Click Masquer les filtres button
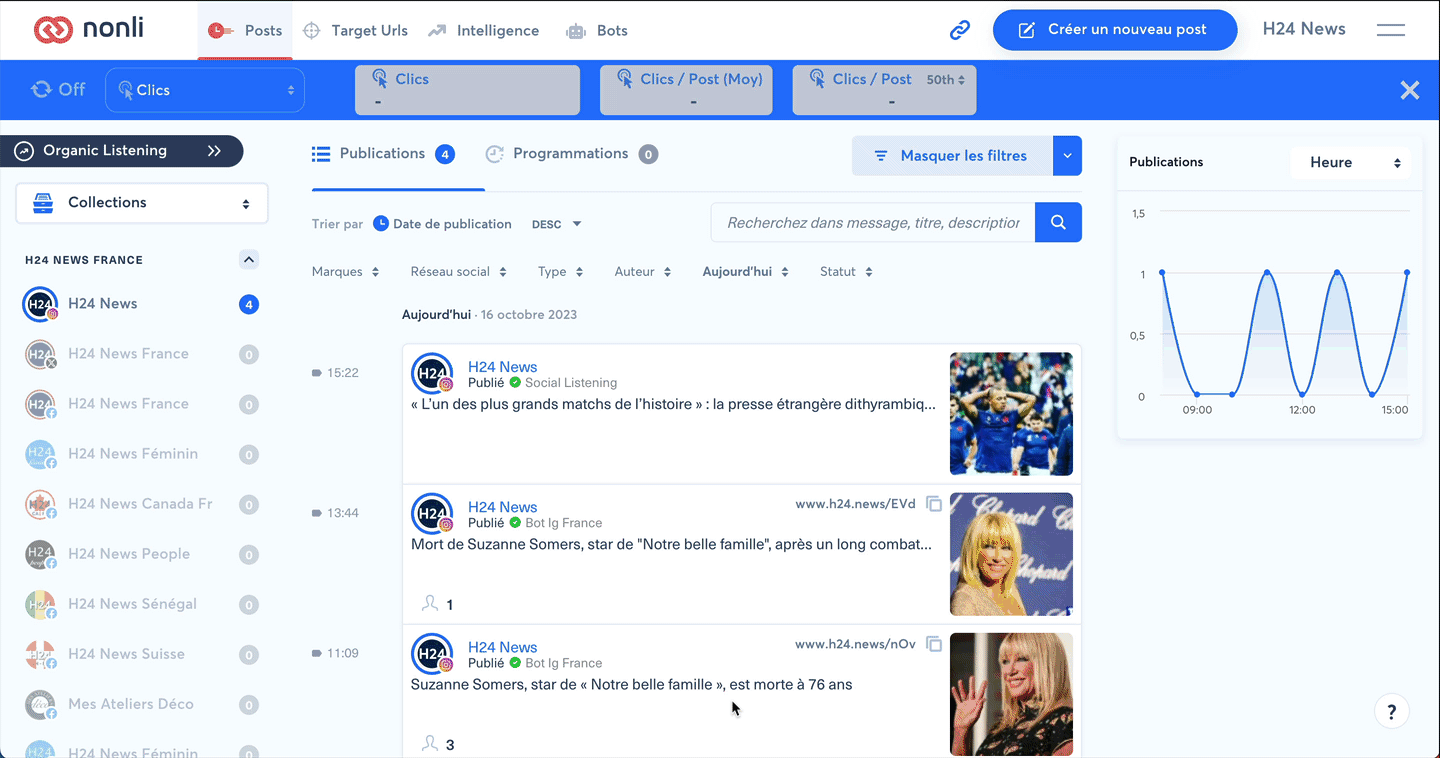Viewport: 1440px width, 758px height. tap(952, 156)
